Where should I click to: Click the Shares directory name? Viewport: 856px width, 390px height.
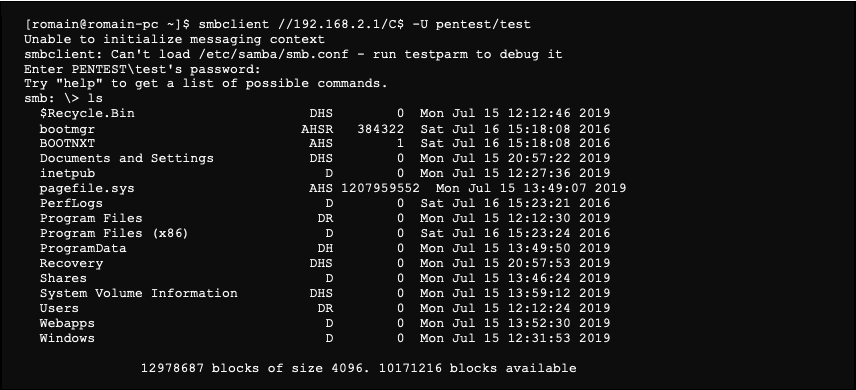(63, 278)
